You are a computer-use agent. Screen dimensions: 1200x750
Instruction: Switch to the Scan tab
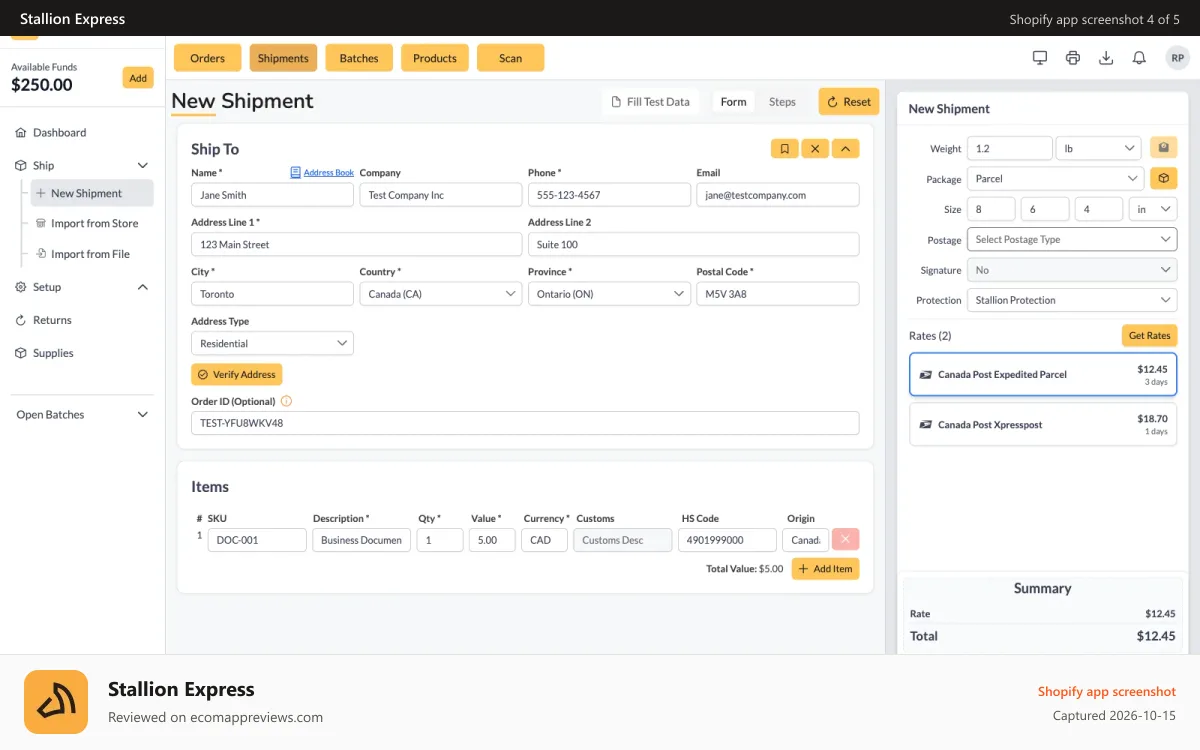[x=511, y=58]
